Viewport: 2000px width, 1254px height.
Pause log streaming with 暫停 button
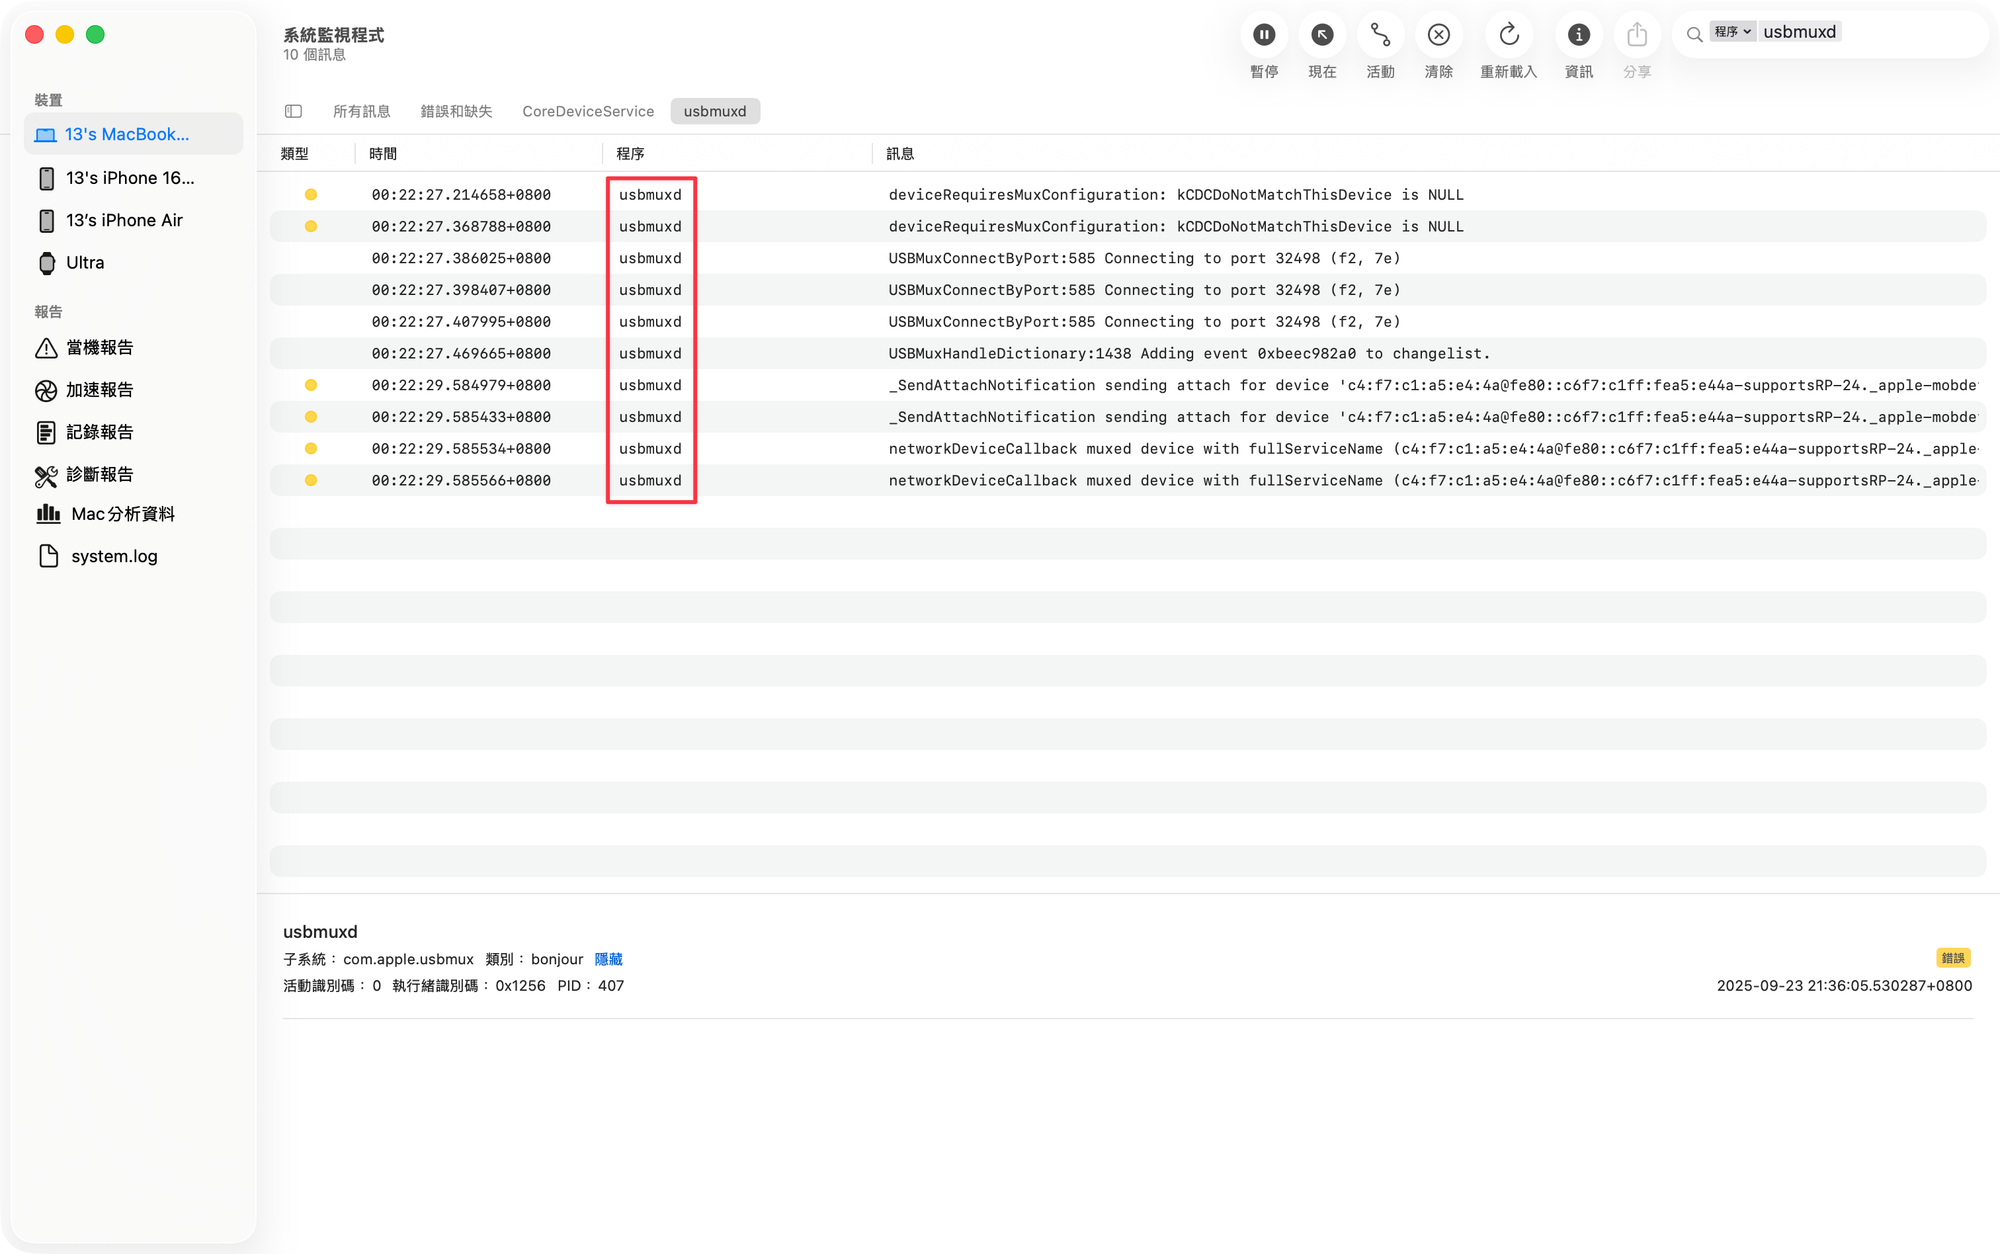tap(1264, 36)
